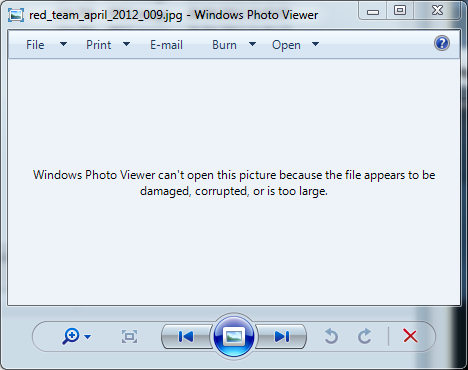Click the actual size fit icon

pos(129,337)
